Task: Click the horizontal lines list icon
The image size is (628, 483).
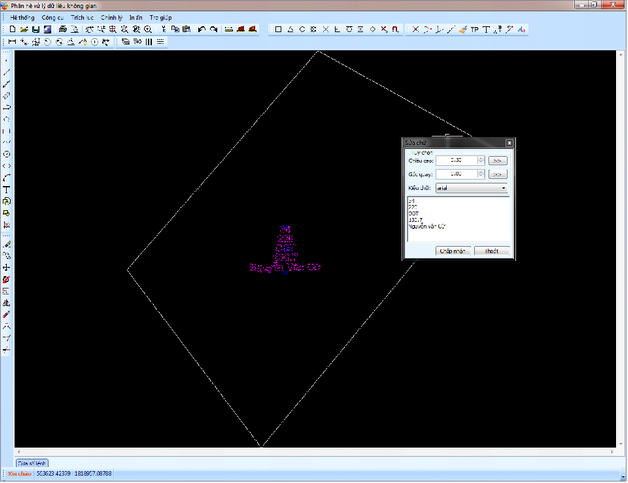Action: point(161,42)
